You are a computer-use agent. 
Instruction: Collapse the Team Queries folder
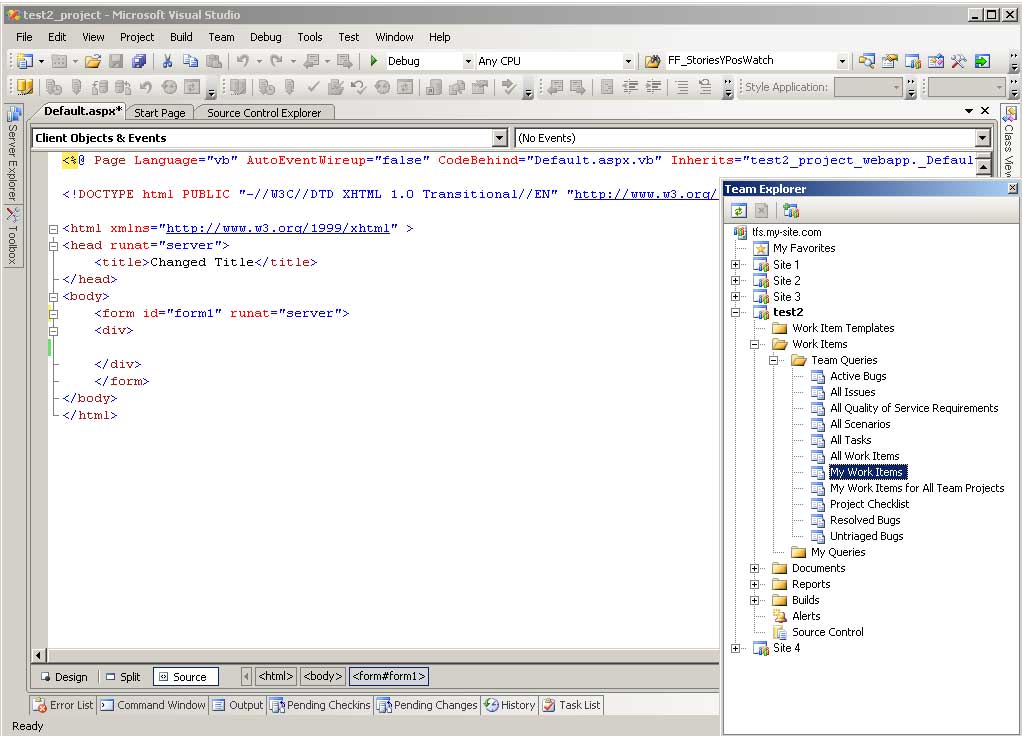773,360
